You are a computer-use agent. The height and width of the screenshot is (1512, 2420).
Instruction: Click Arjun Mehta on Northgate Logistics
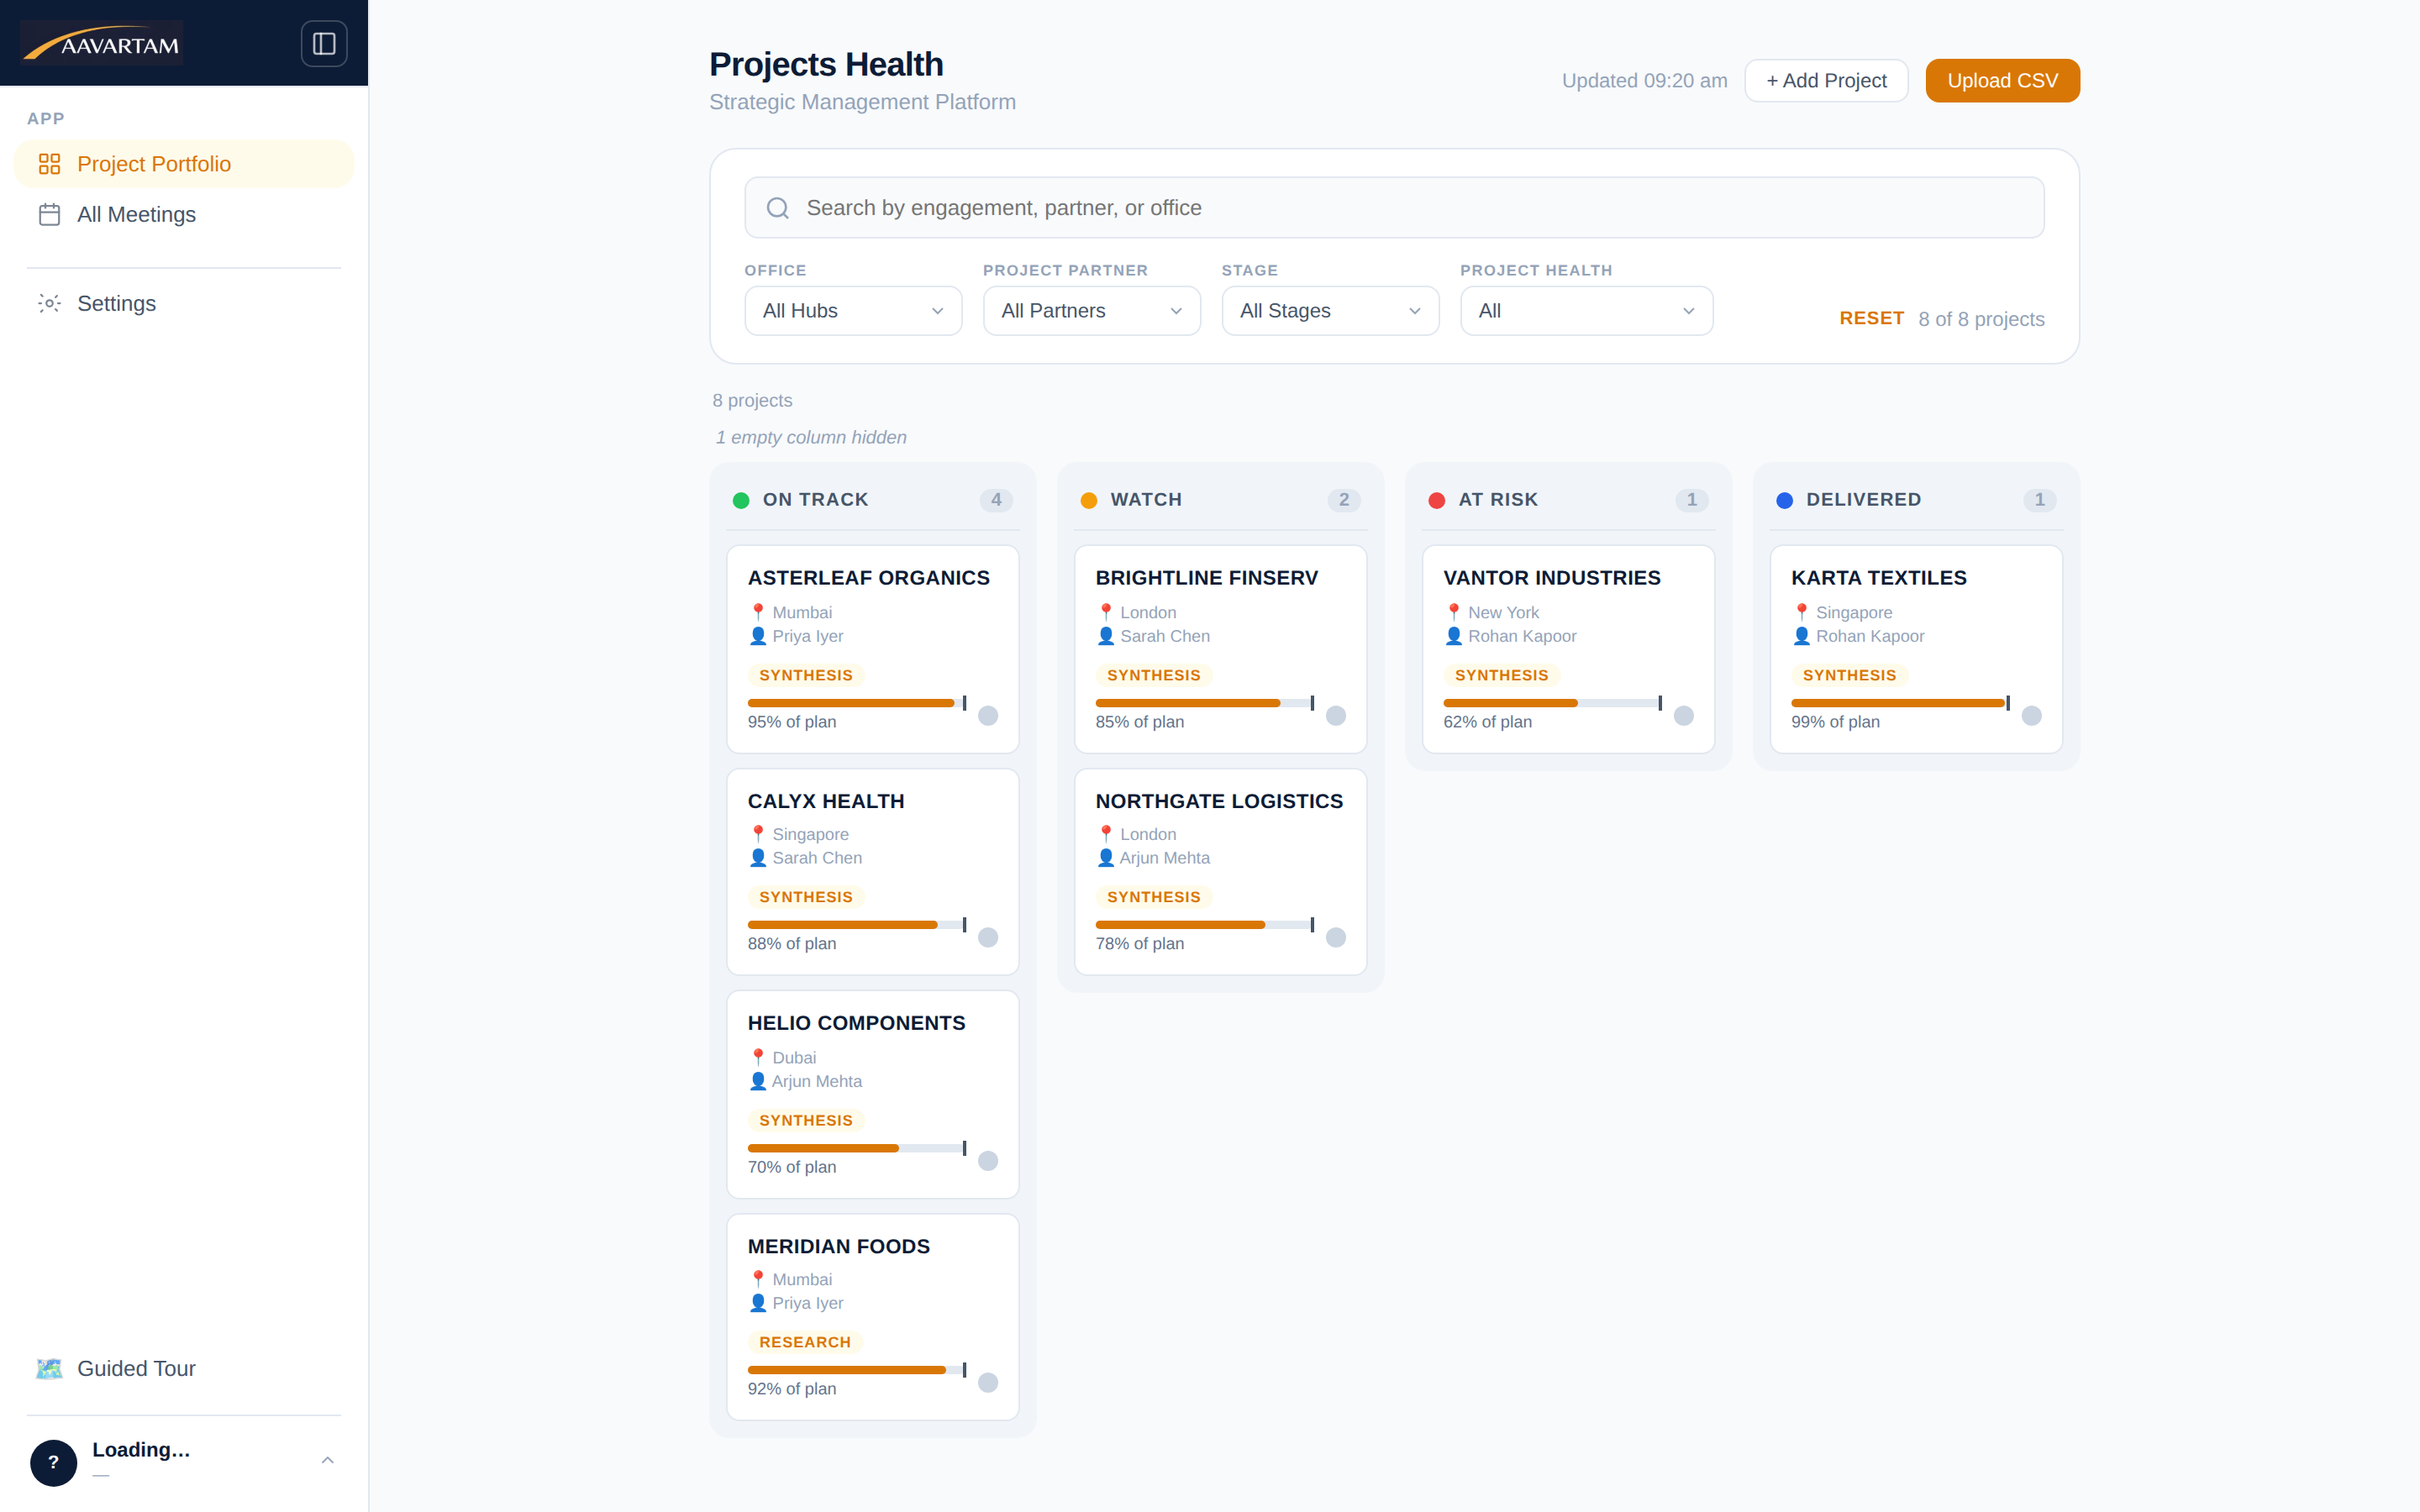pyautogui.click(x=1164, y=858)
